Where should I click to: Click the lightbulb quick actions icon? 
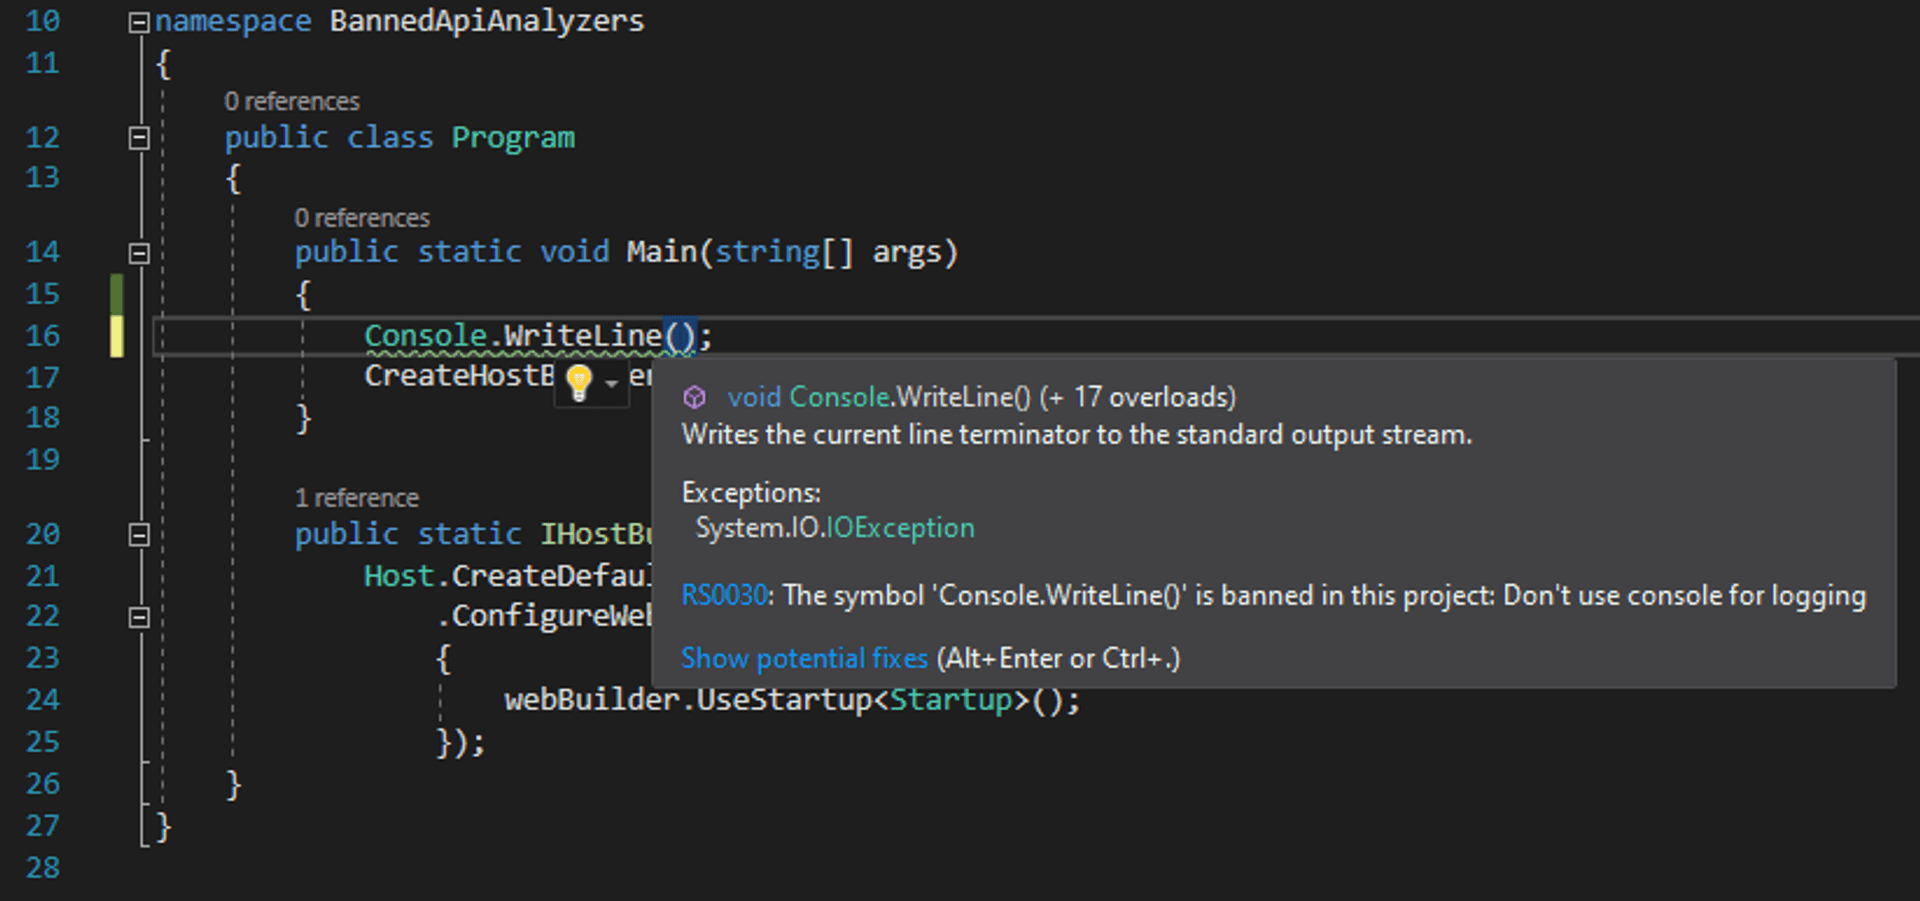(578, 383)
